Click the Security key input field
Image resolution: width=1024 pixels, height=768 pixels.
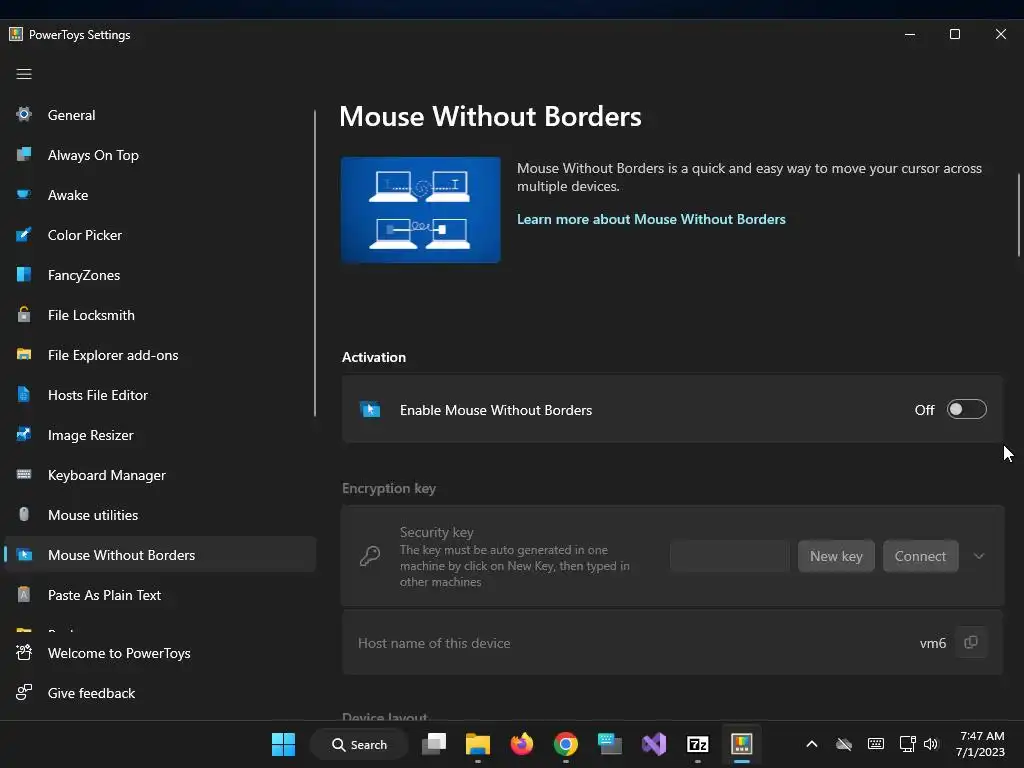[x=729, y=556]
